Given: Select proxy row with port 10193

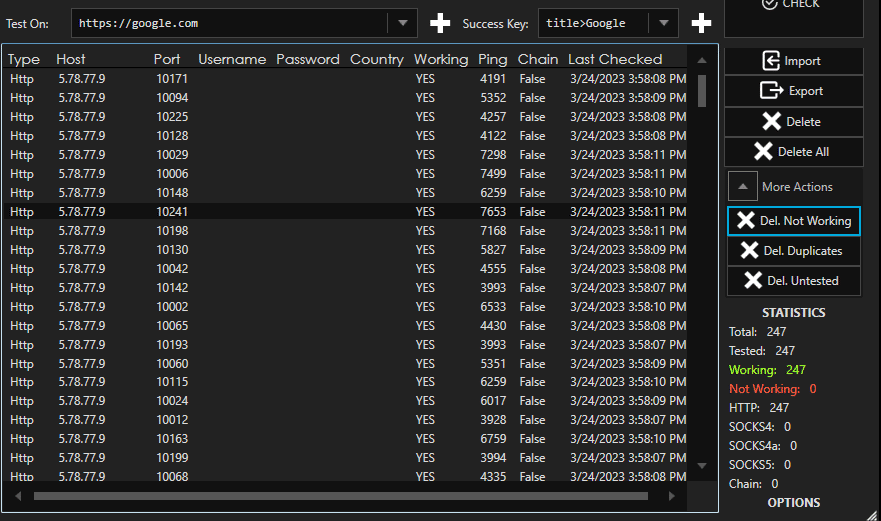Looking at the screenshot, I should (346, 345).
